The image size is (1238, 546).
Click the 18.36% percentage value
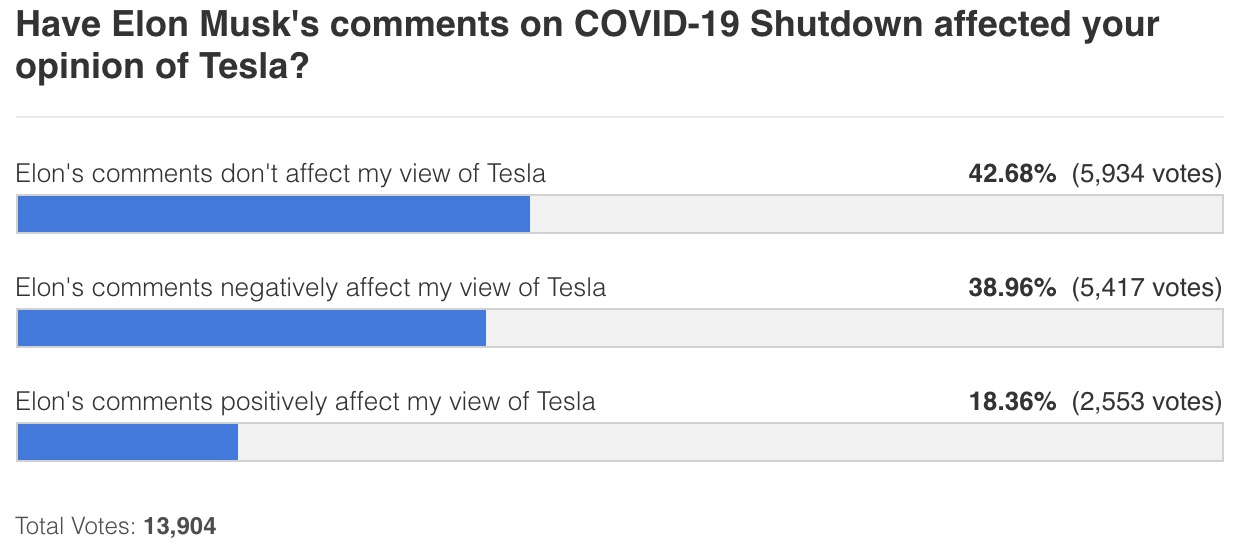(1011, 402)
